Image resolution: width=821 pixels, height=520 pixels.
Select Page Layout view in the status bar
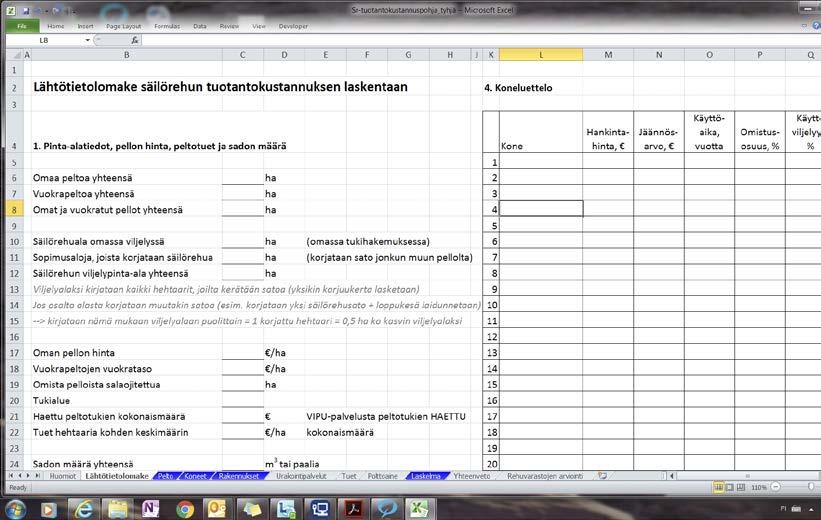(x=730, y=487)
